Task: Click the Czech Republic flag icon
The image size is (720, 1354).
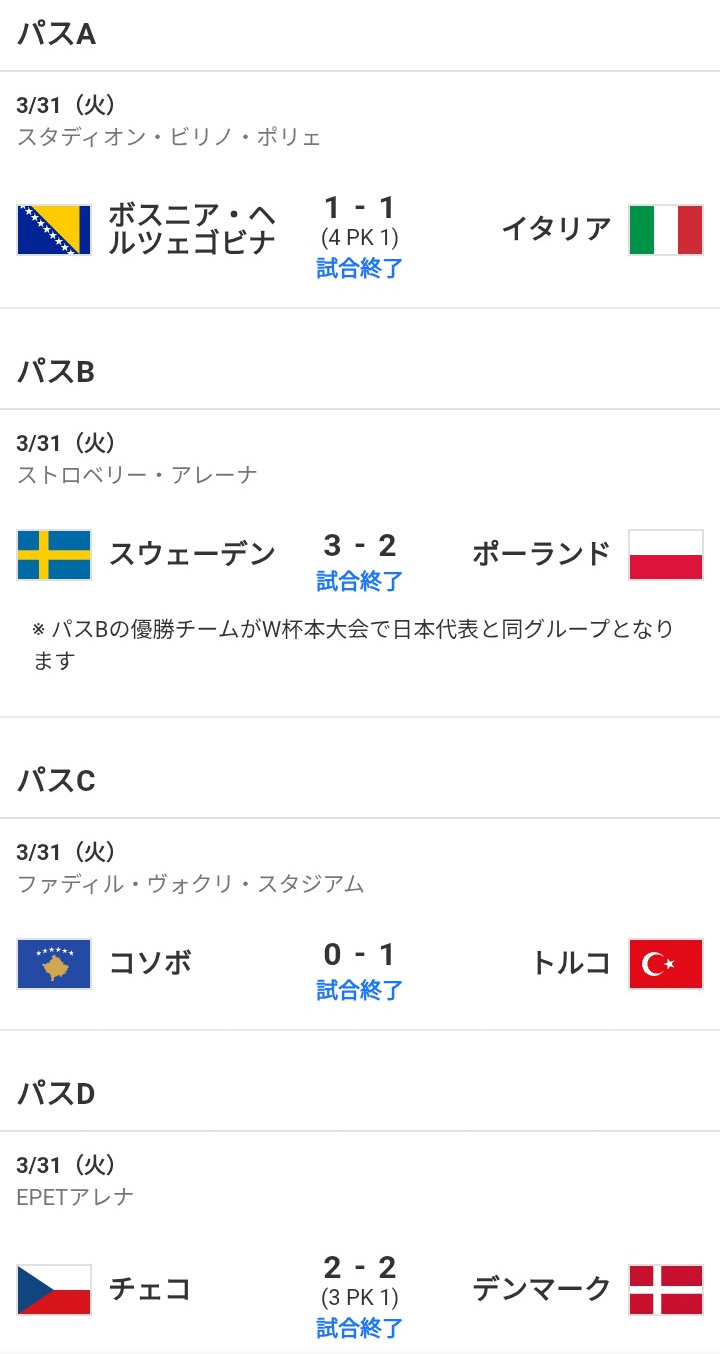Action: pos(54,1289)
